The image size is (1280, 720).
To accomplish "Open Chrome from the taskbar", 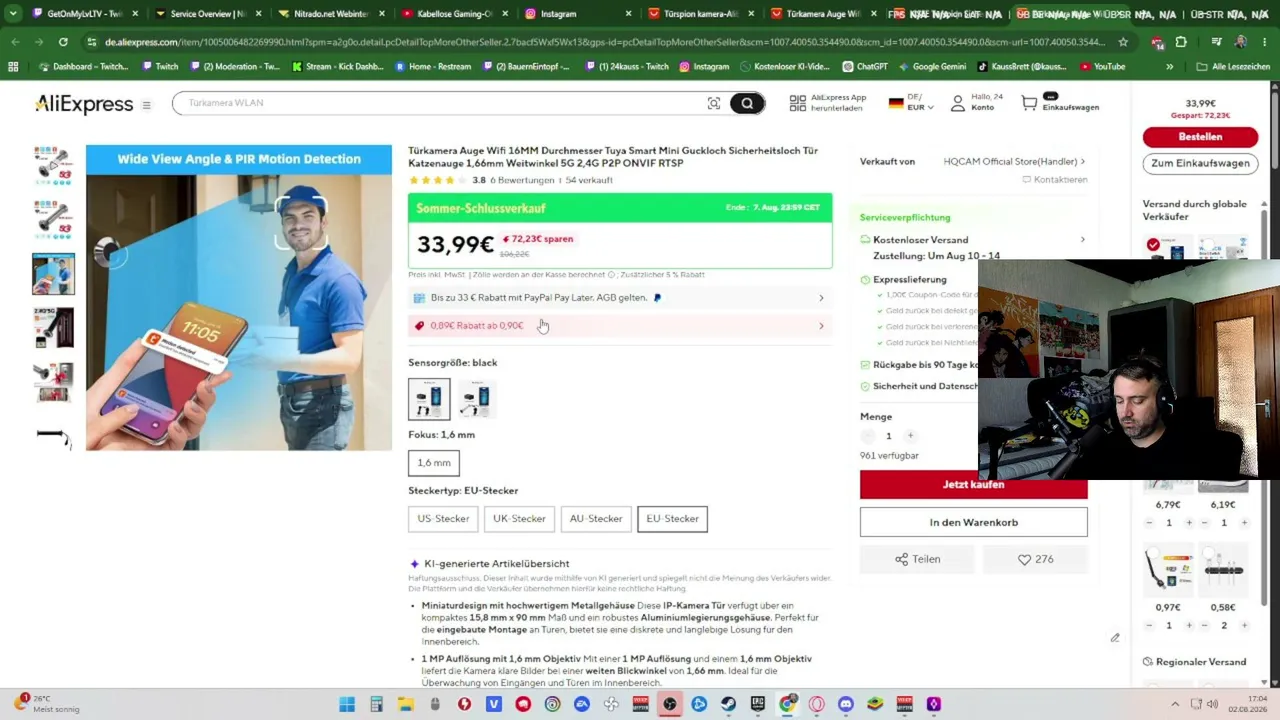I will coord(787,704).
